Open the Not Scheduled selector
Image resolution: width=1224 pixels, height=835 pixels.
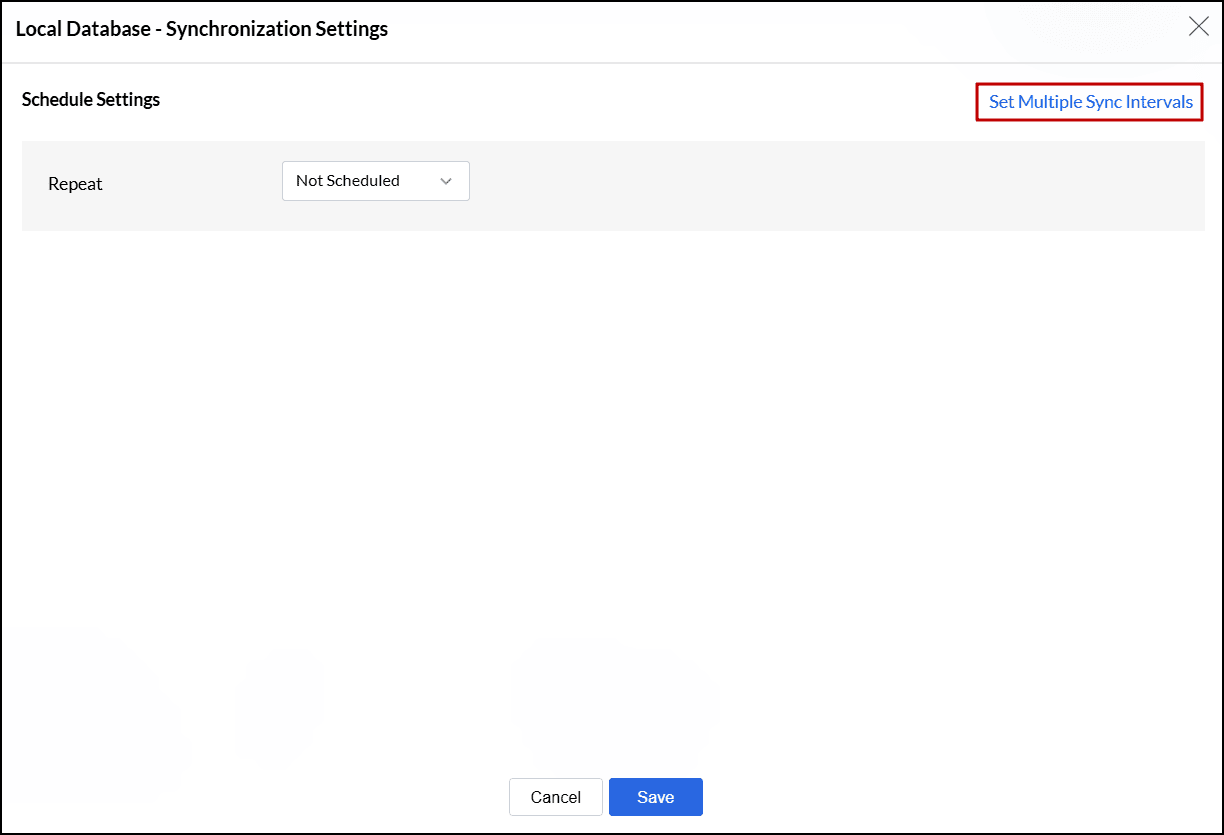pyautogui.click(x=375, y=181)
